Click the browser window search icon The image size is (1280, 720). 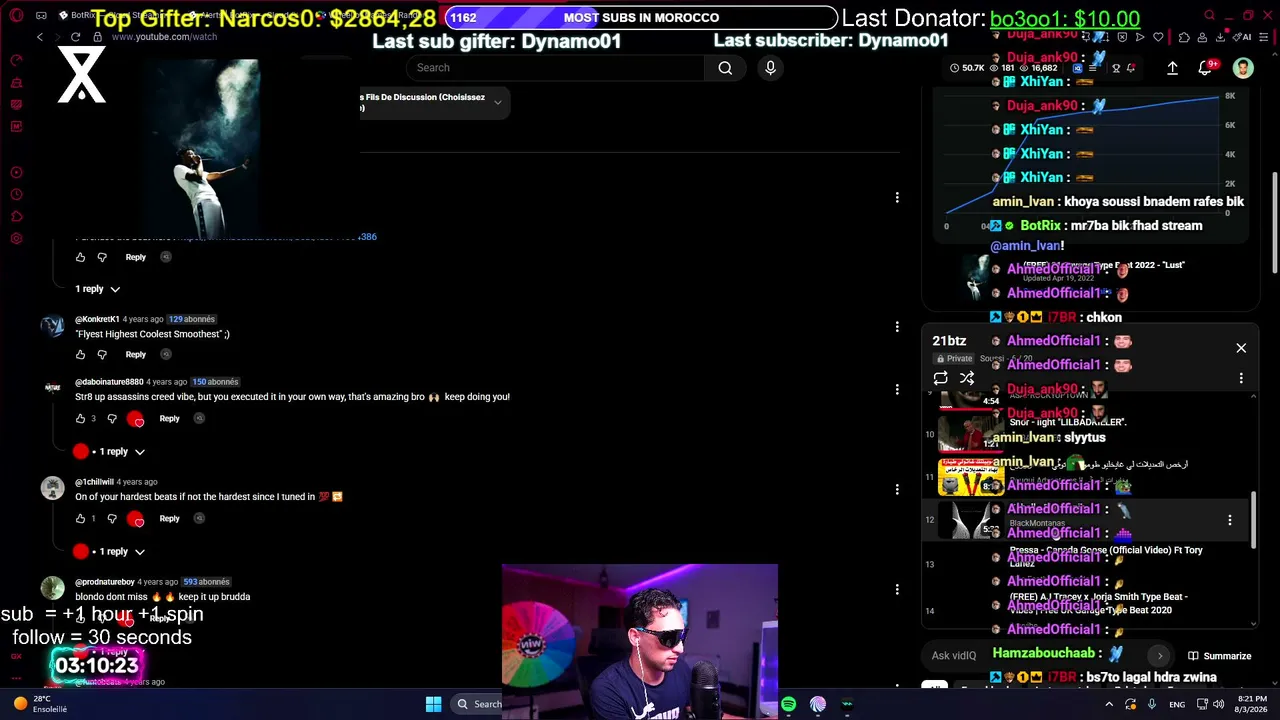(1209, 15)
